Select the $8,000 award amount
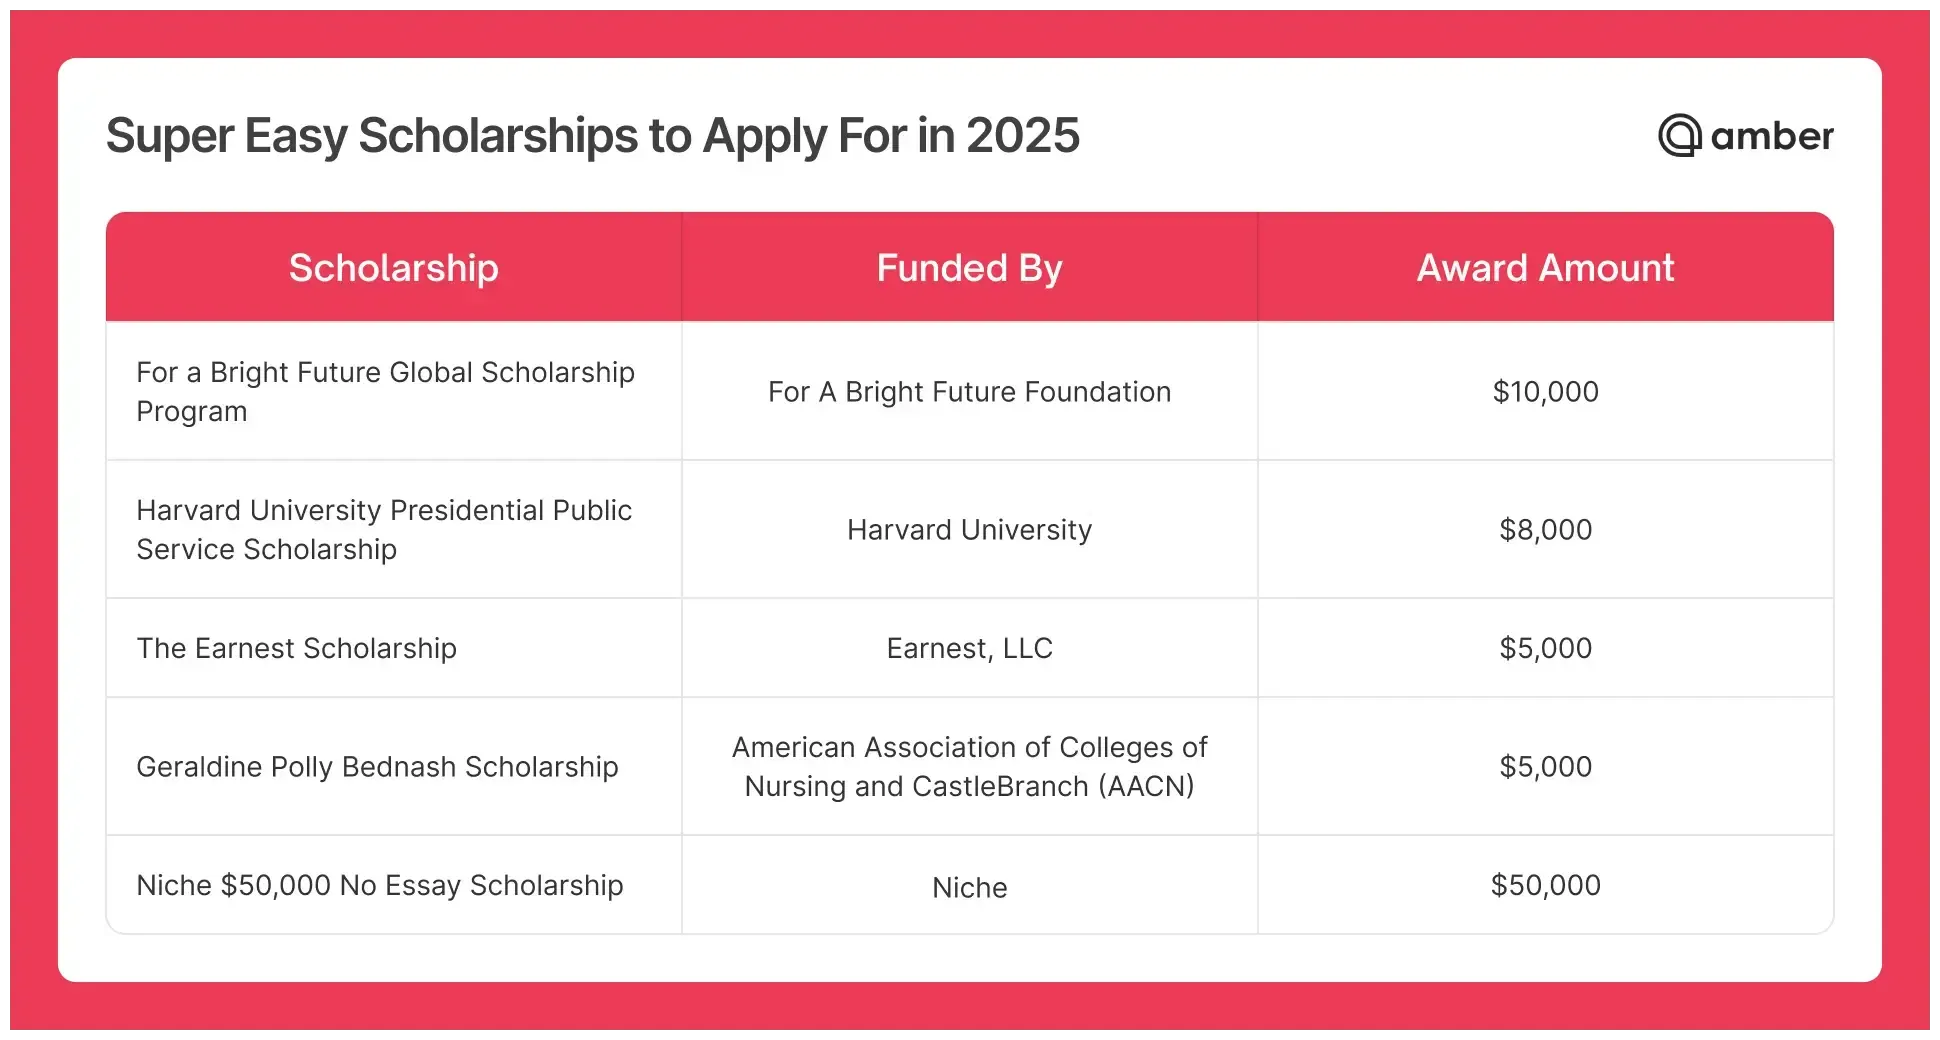 (1545, 530)
